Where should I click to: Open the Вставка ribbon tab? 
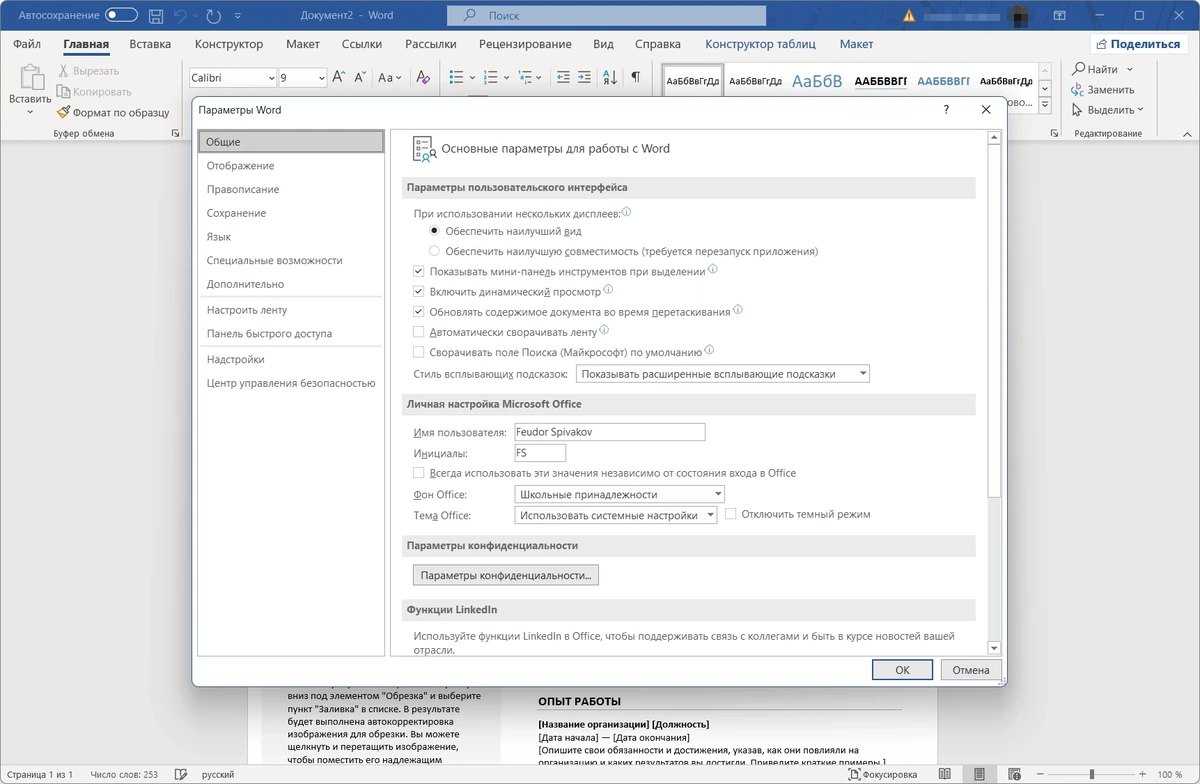150,44
